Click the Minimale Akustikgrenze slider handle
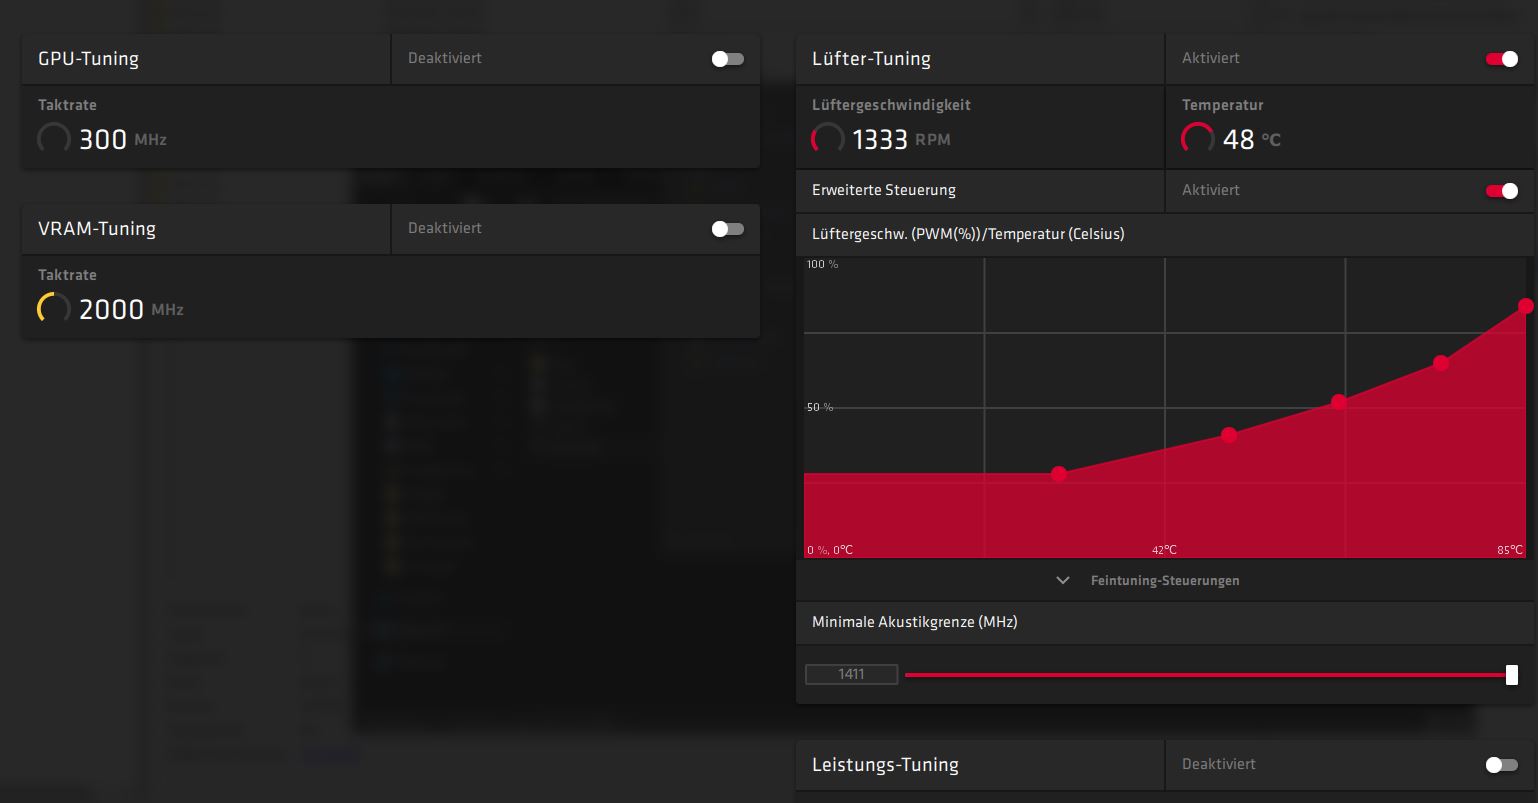 click(x=1511, y=675)
